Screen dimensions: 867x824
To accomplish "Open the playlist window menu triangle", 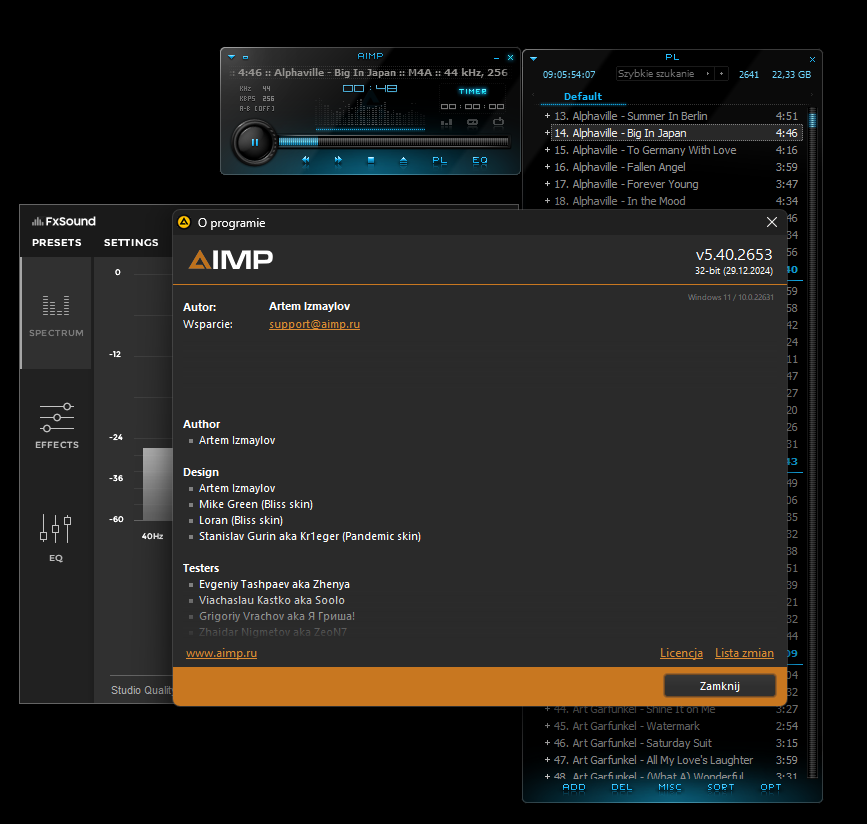I will [x=534, y=58].
